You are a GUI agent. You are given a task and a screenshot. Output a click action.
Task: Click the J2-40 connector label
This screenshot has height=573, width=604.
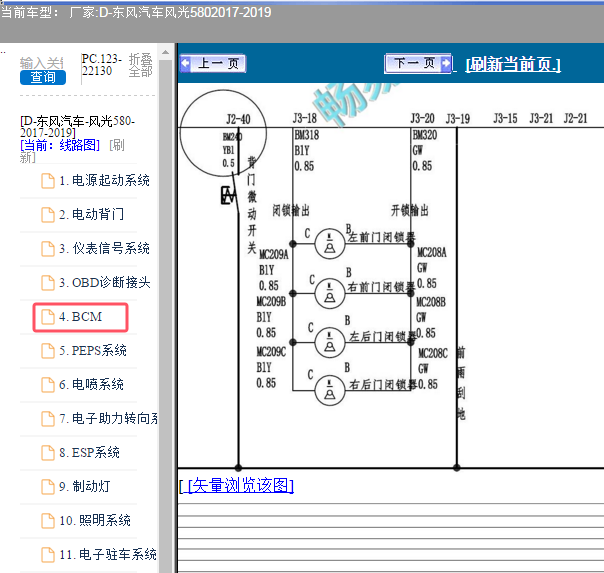[x=238, y=119]
